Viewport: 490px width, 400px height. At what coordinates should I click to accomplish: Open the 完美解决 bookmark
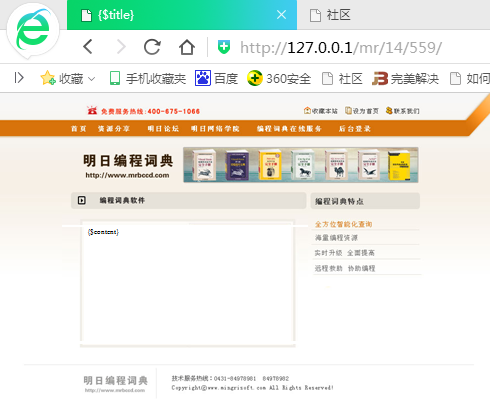point(405,79)
